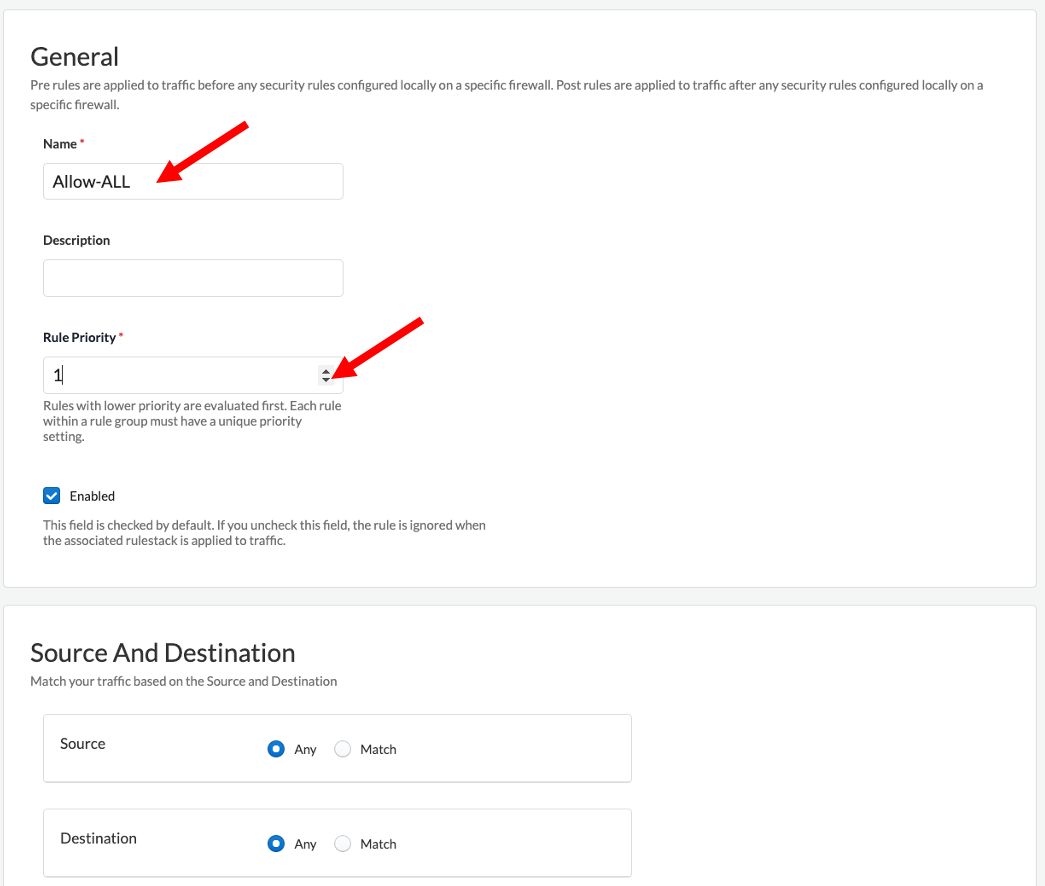
Task: Click the 'Pre rules are applied' description text
Action: 507,95
